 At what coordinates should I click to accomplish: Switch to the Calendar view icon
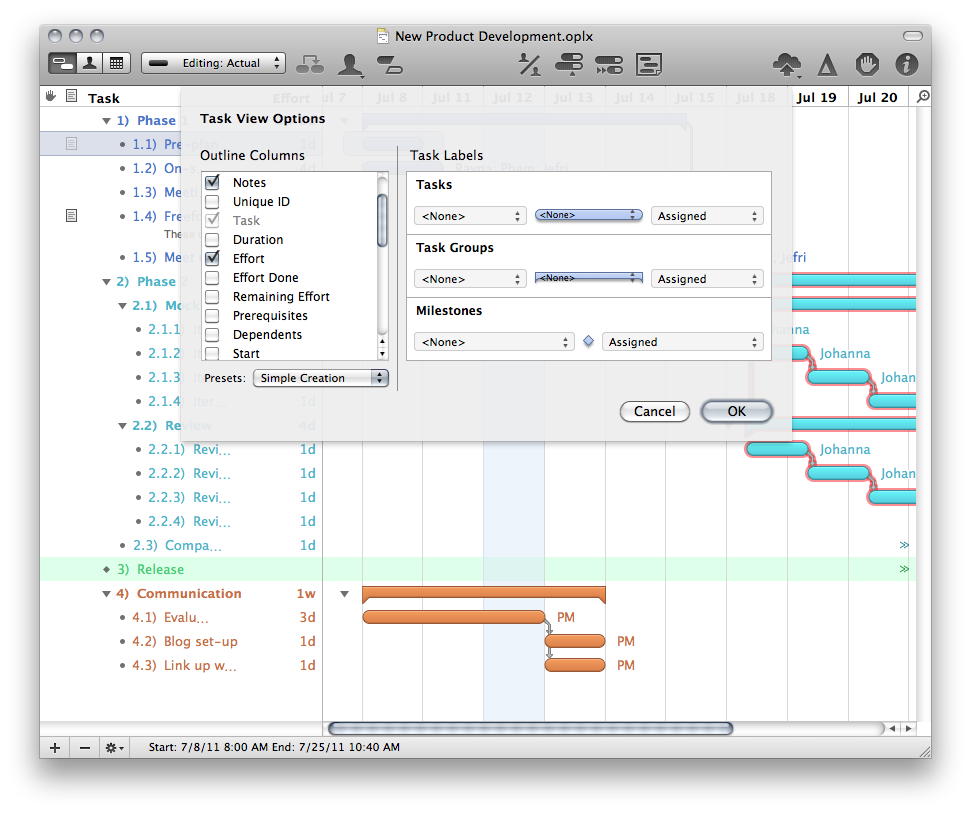click(116, 63)
